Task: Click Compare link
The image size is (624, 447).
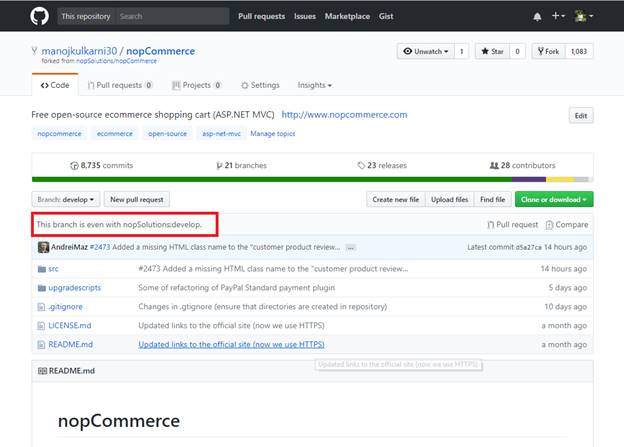Action: [567, 225]
